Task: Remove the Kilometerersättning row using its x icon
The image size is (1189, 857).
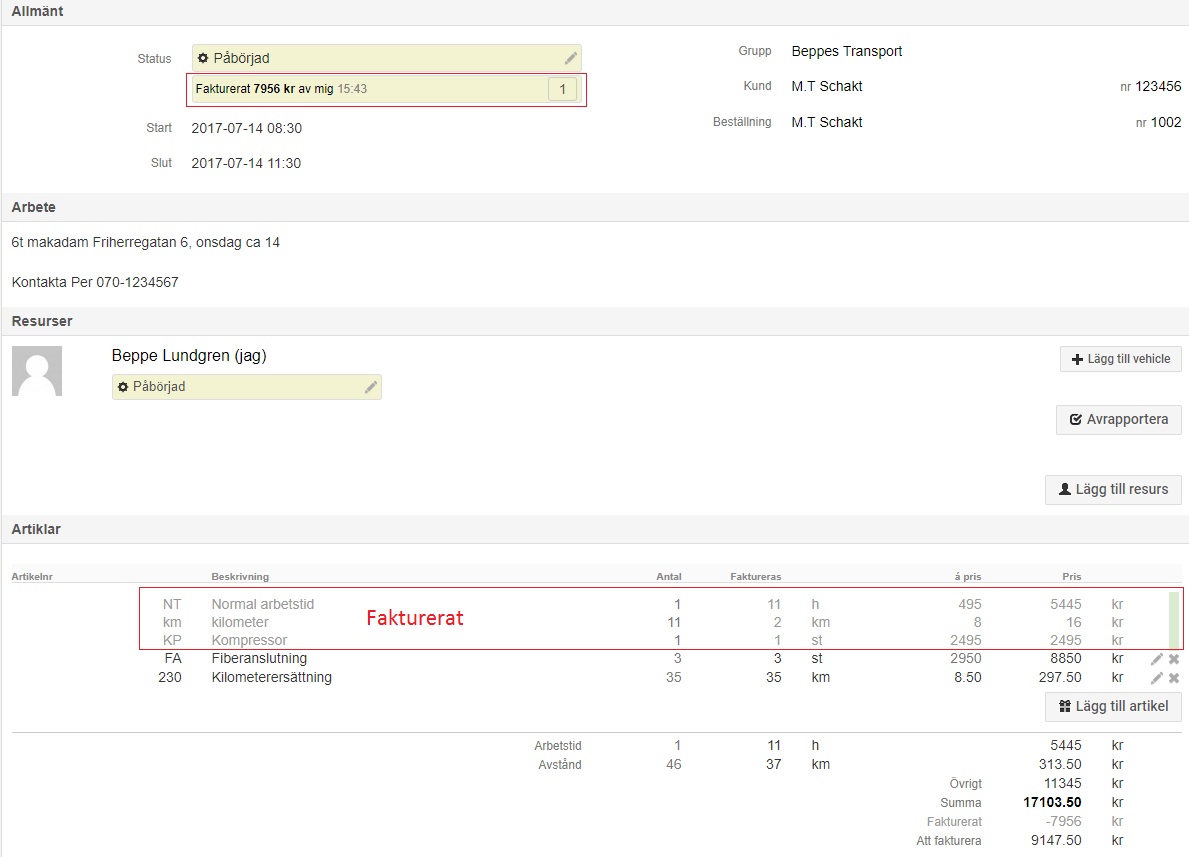Action: tap(1172, 677)
